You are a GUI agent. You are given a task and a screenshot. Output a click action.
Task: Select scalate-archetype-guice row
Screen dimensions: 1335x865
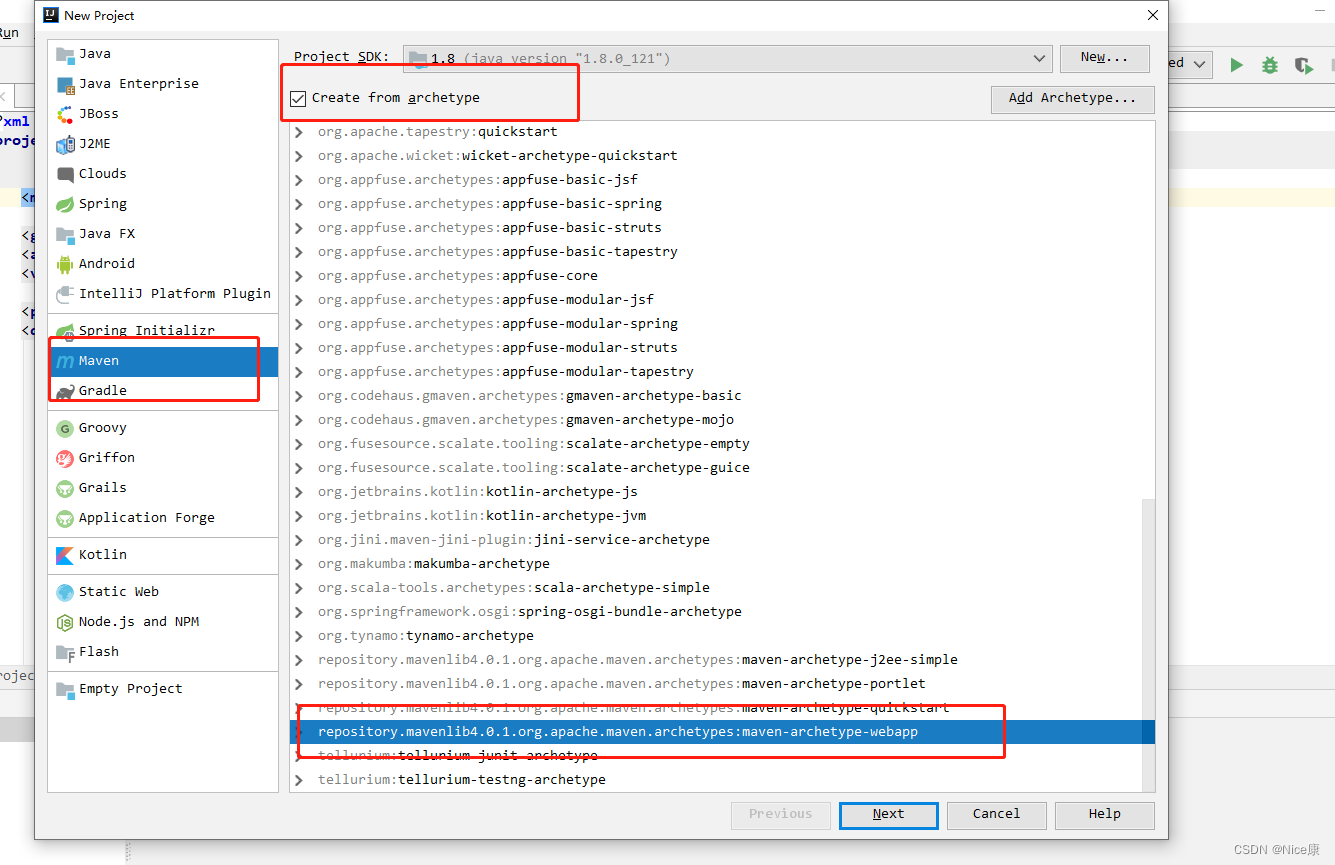[x=716, y=468]
